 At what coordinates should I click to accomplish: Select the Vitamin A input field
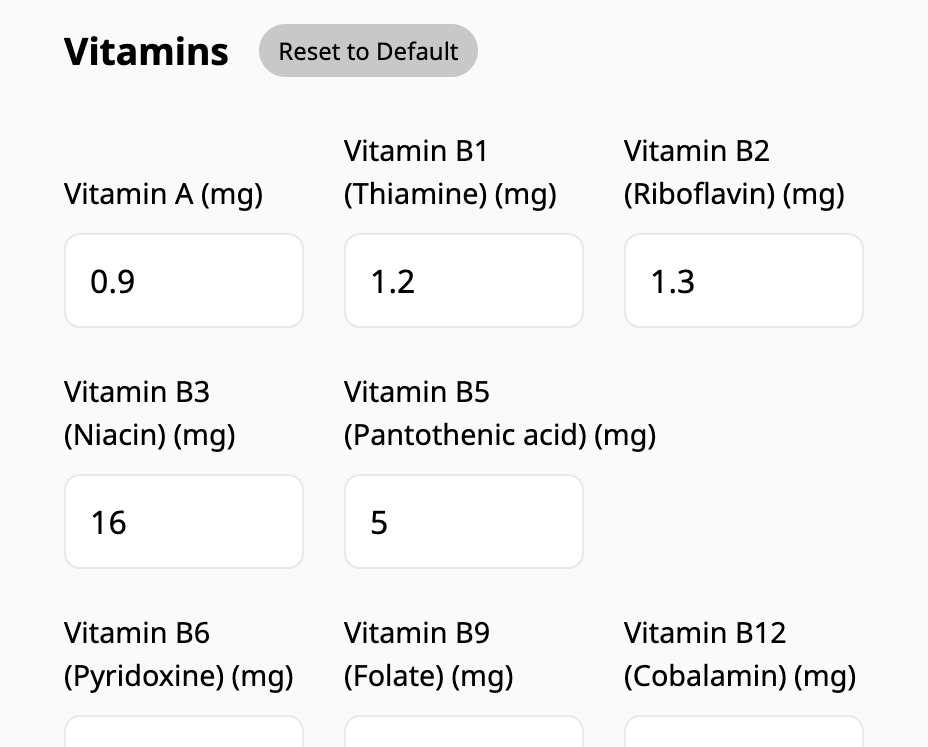coord(183,280)
